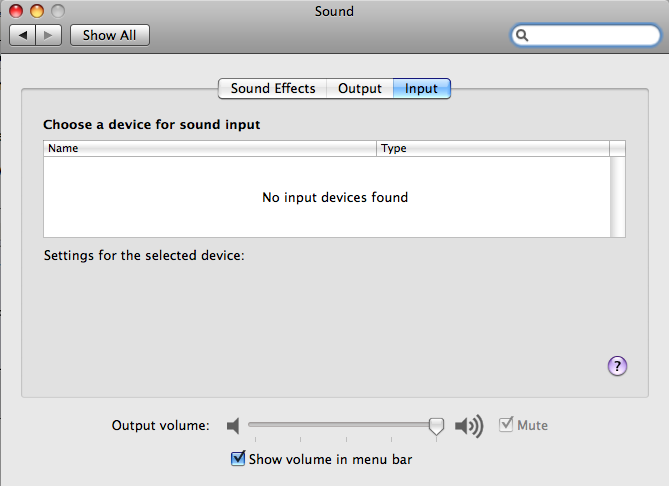Screen dimensions: 669x486
Task: Click the Show All button
Action: point(110,35)
